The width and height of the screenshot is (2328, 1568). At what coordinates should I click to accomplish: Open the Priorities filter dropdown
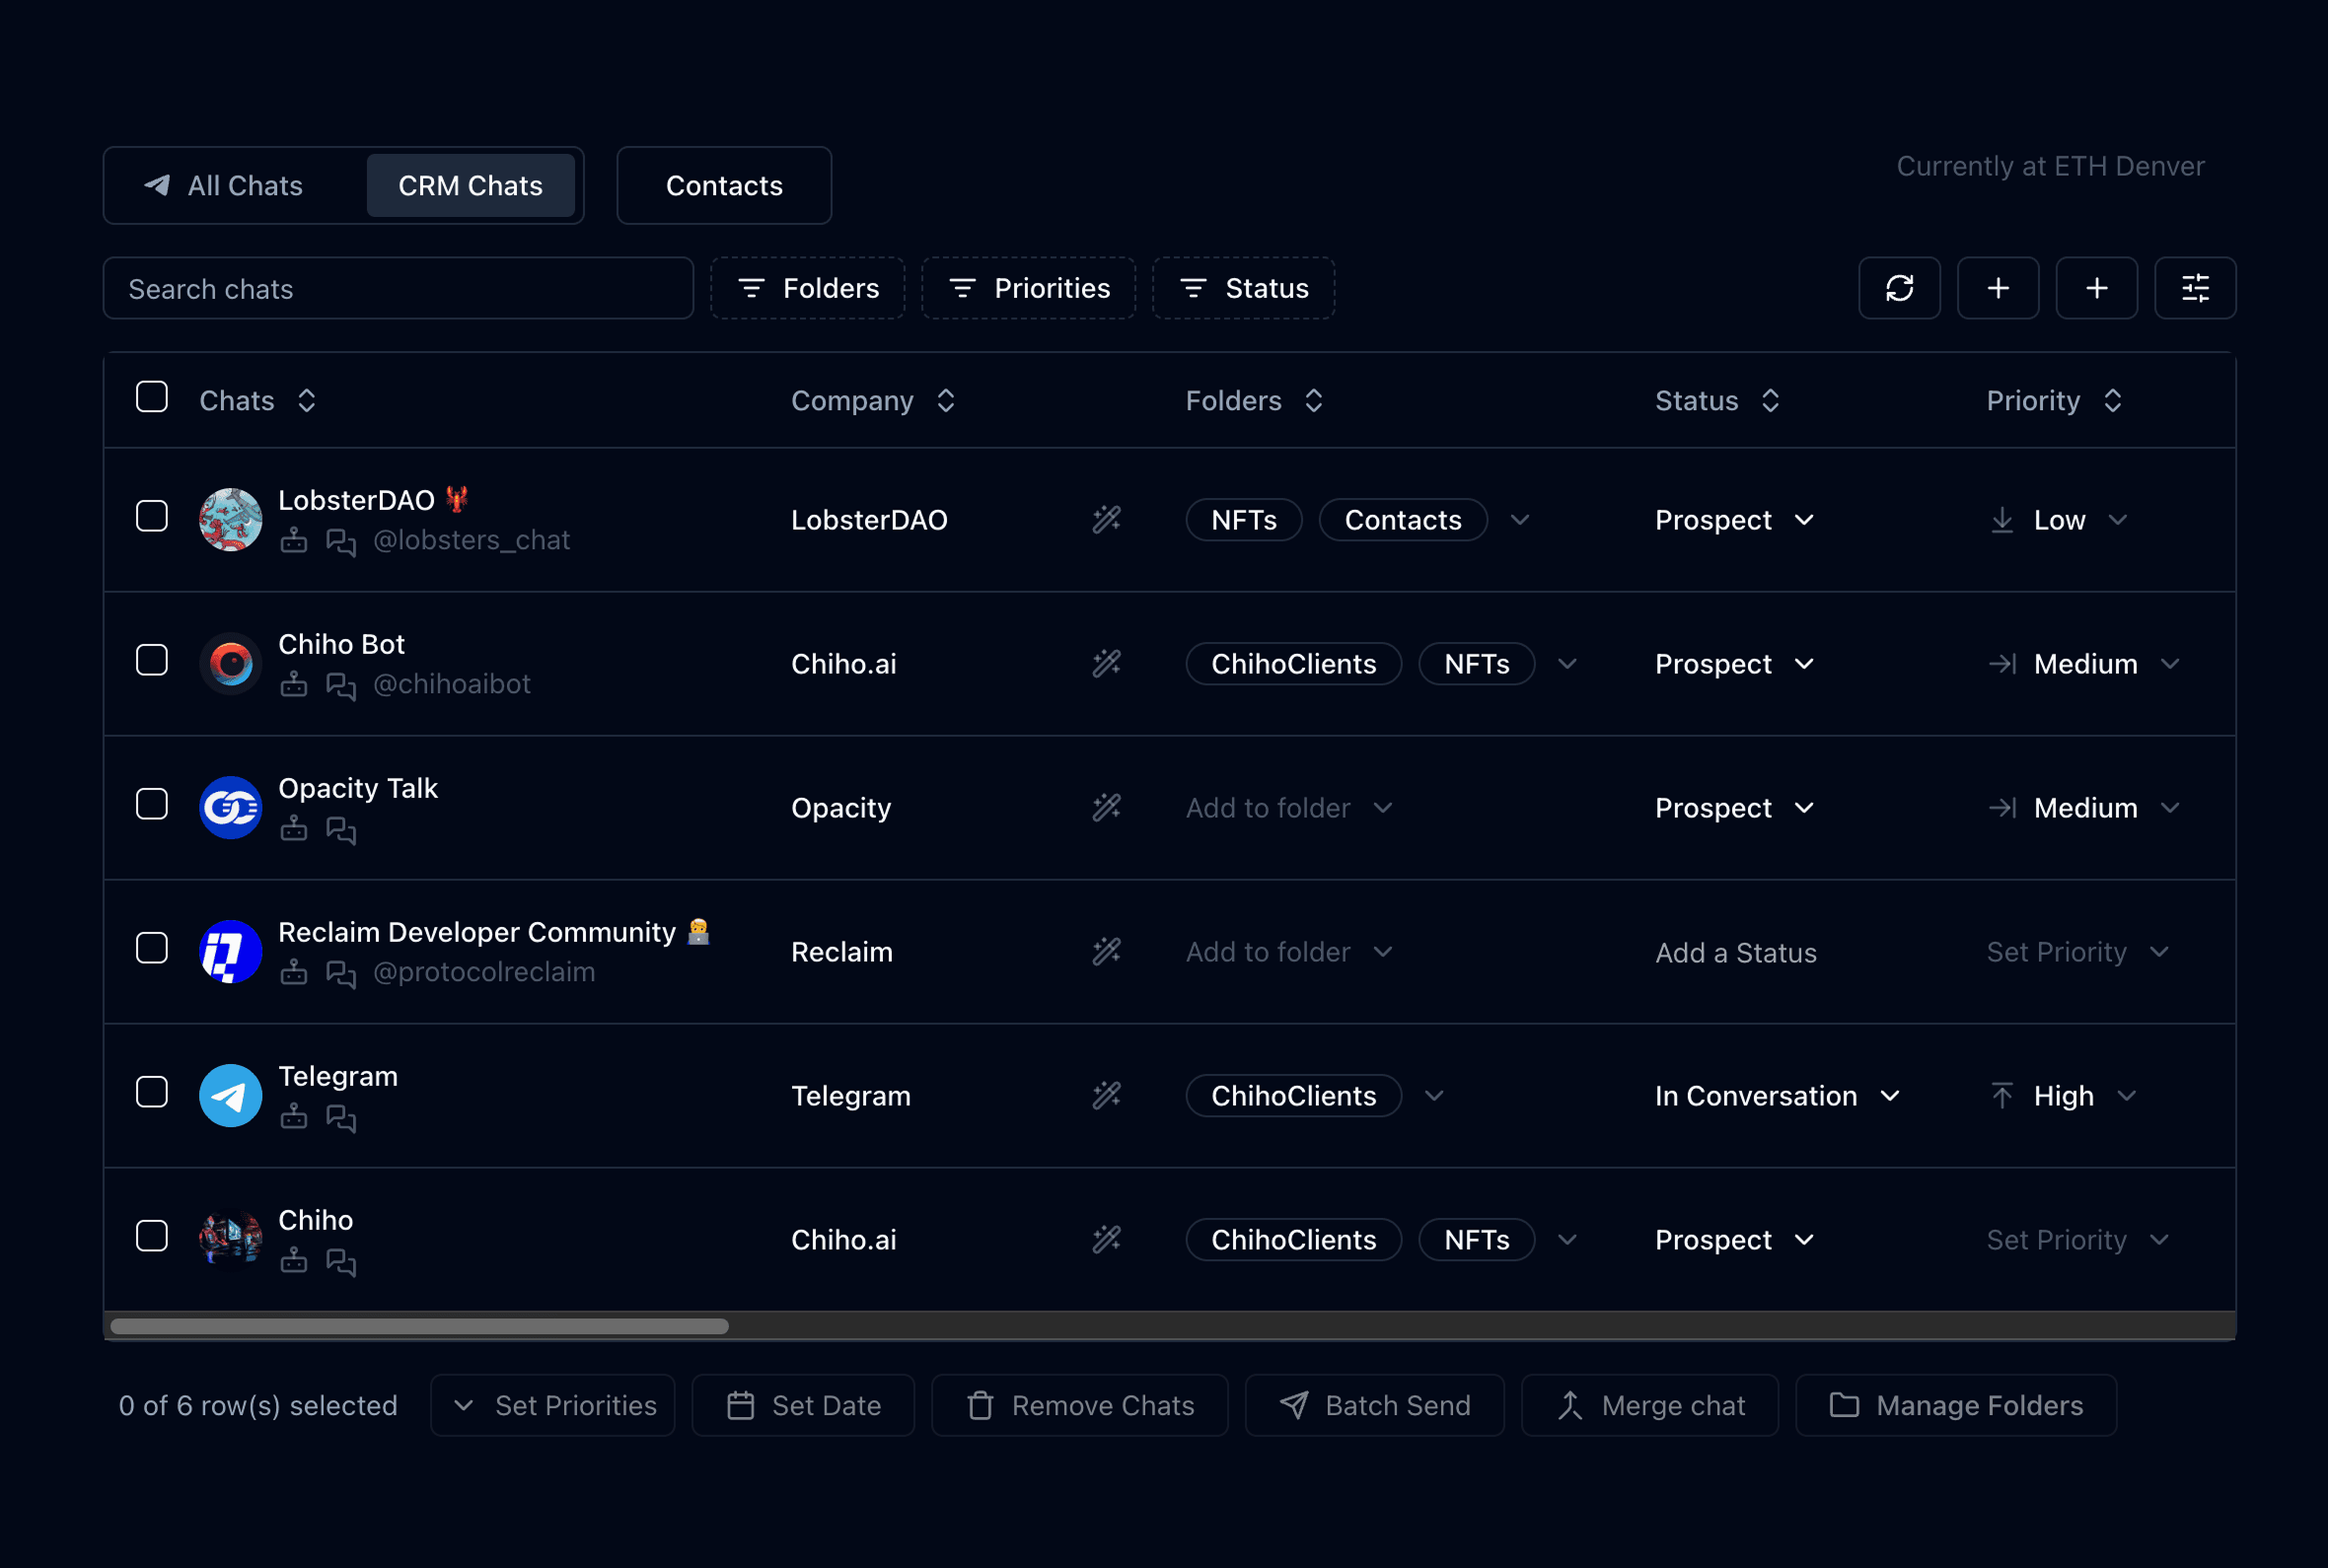(x=1028, y=288)
